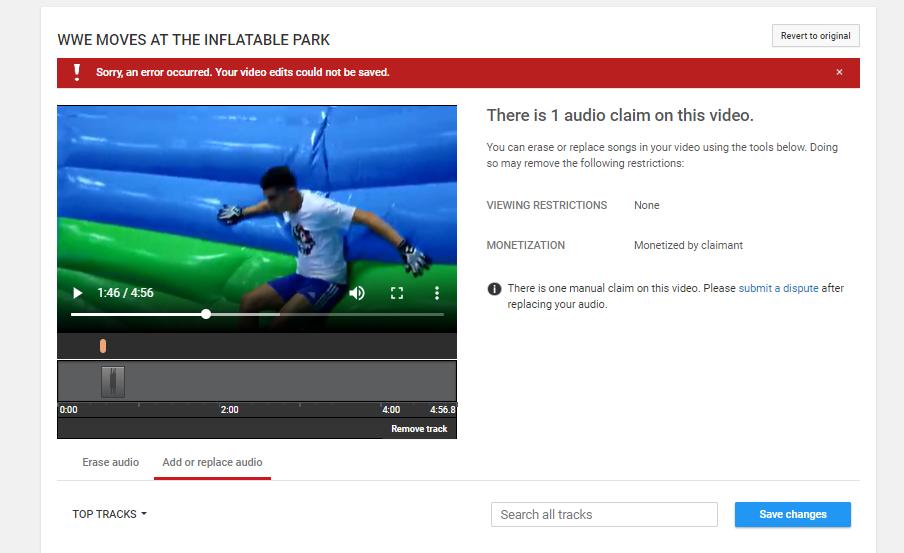
Task: Click the 1:46 / 4:56 time display
Action: [x=125, y=293]
